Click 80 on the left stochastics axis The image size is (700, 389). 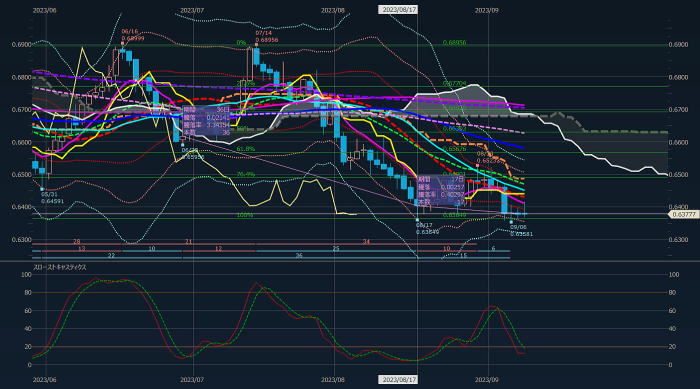pyautogui.click(x=28, y=293)
